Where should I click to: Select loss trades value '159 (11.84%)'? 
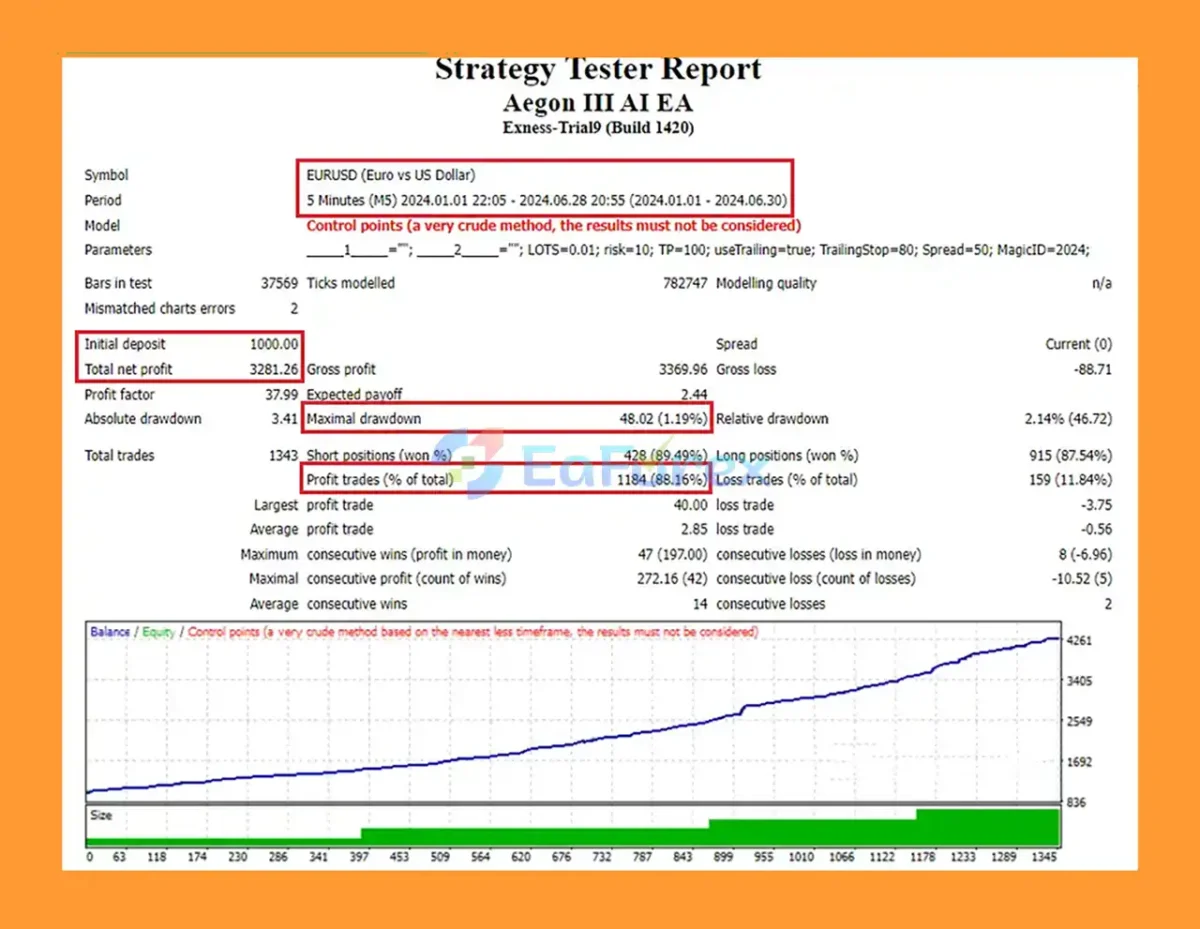click(1069, 480)
